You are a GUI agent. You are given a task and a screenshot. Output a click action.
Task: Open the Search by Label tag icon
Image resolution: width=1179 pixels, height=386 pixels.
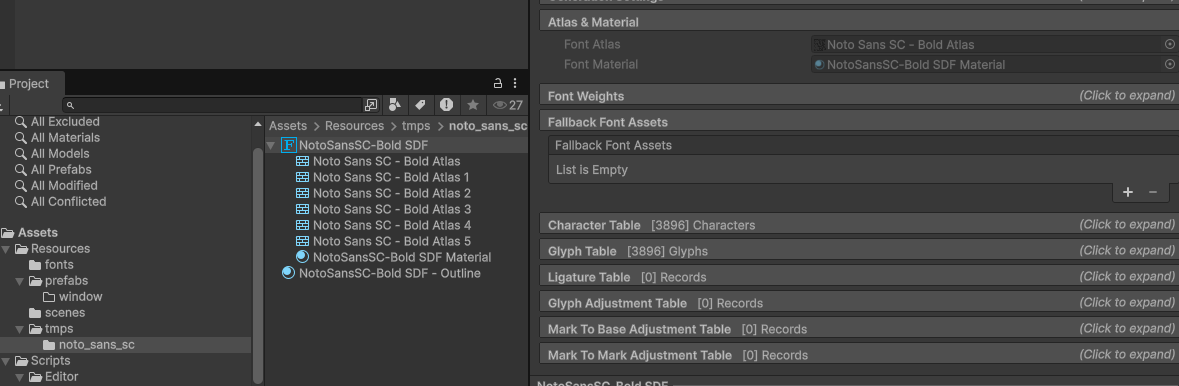pyautogui.click(x=420, y=105)
